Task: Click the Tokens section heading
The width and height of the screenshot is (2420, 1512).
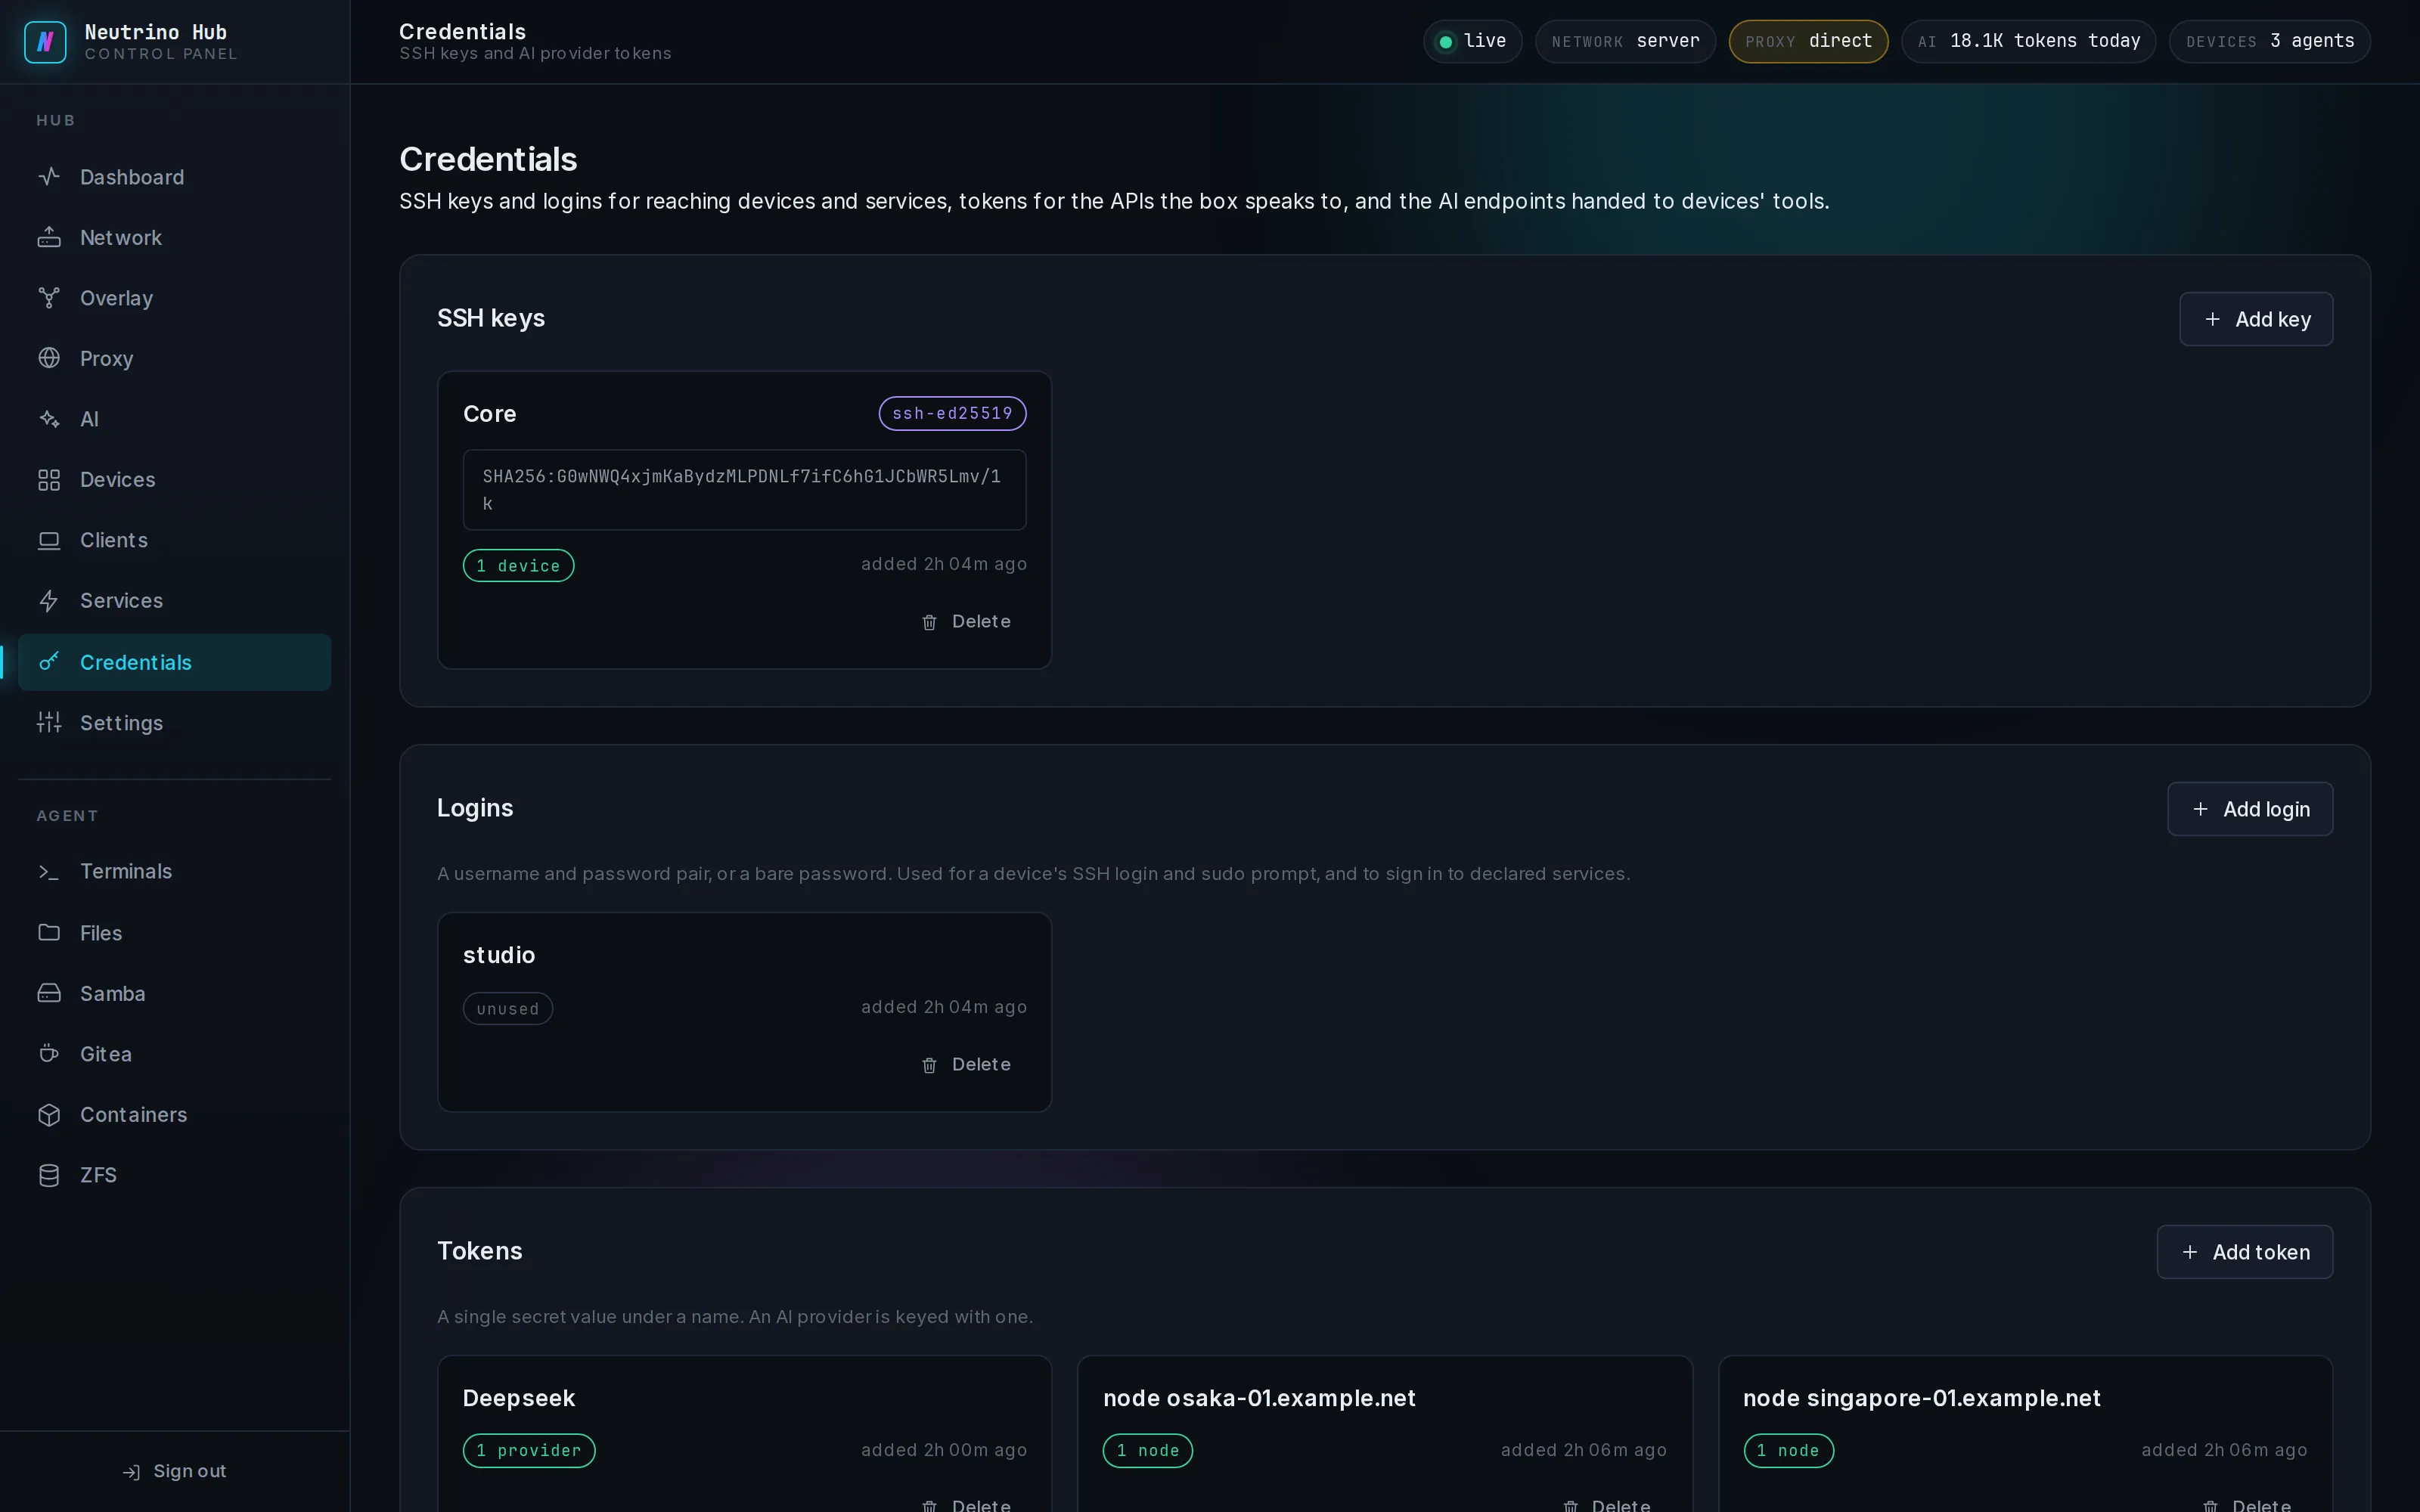Action: 480,1251
